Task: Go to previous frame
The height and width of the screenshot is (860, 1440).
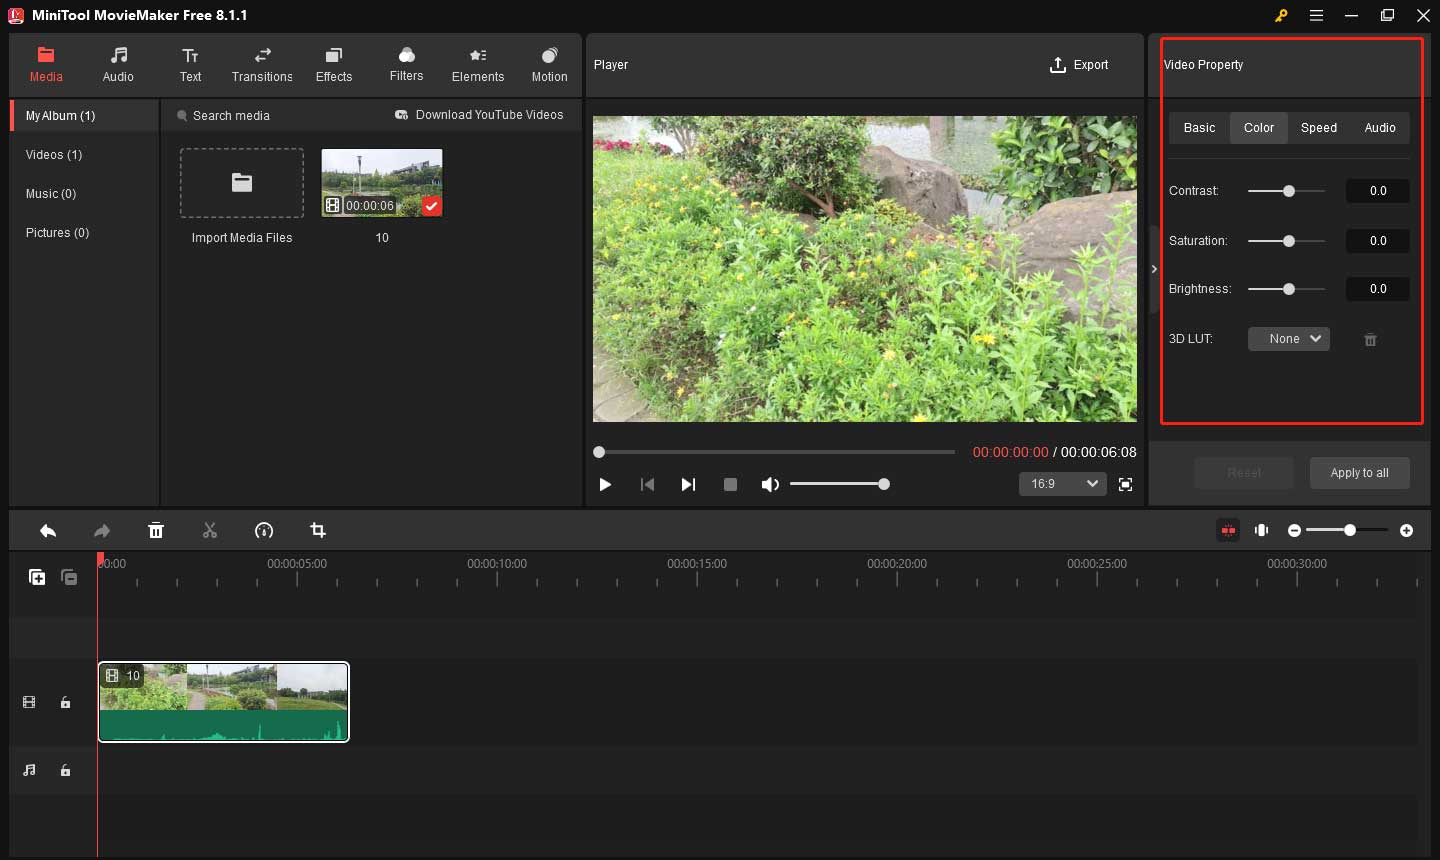Action: point(647,484)
